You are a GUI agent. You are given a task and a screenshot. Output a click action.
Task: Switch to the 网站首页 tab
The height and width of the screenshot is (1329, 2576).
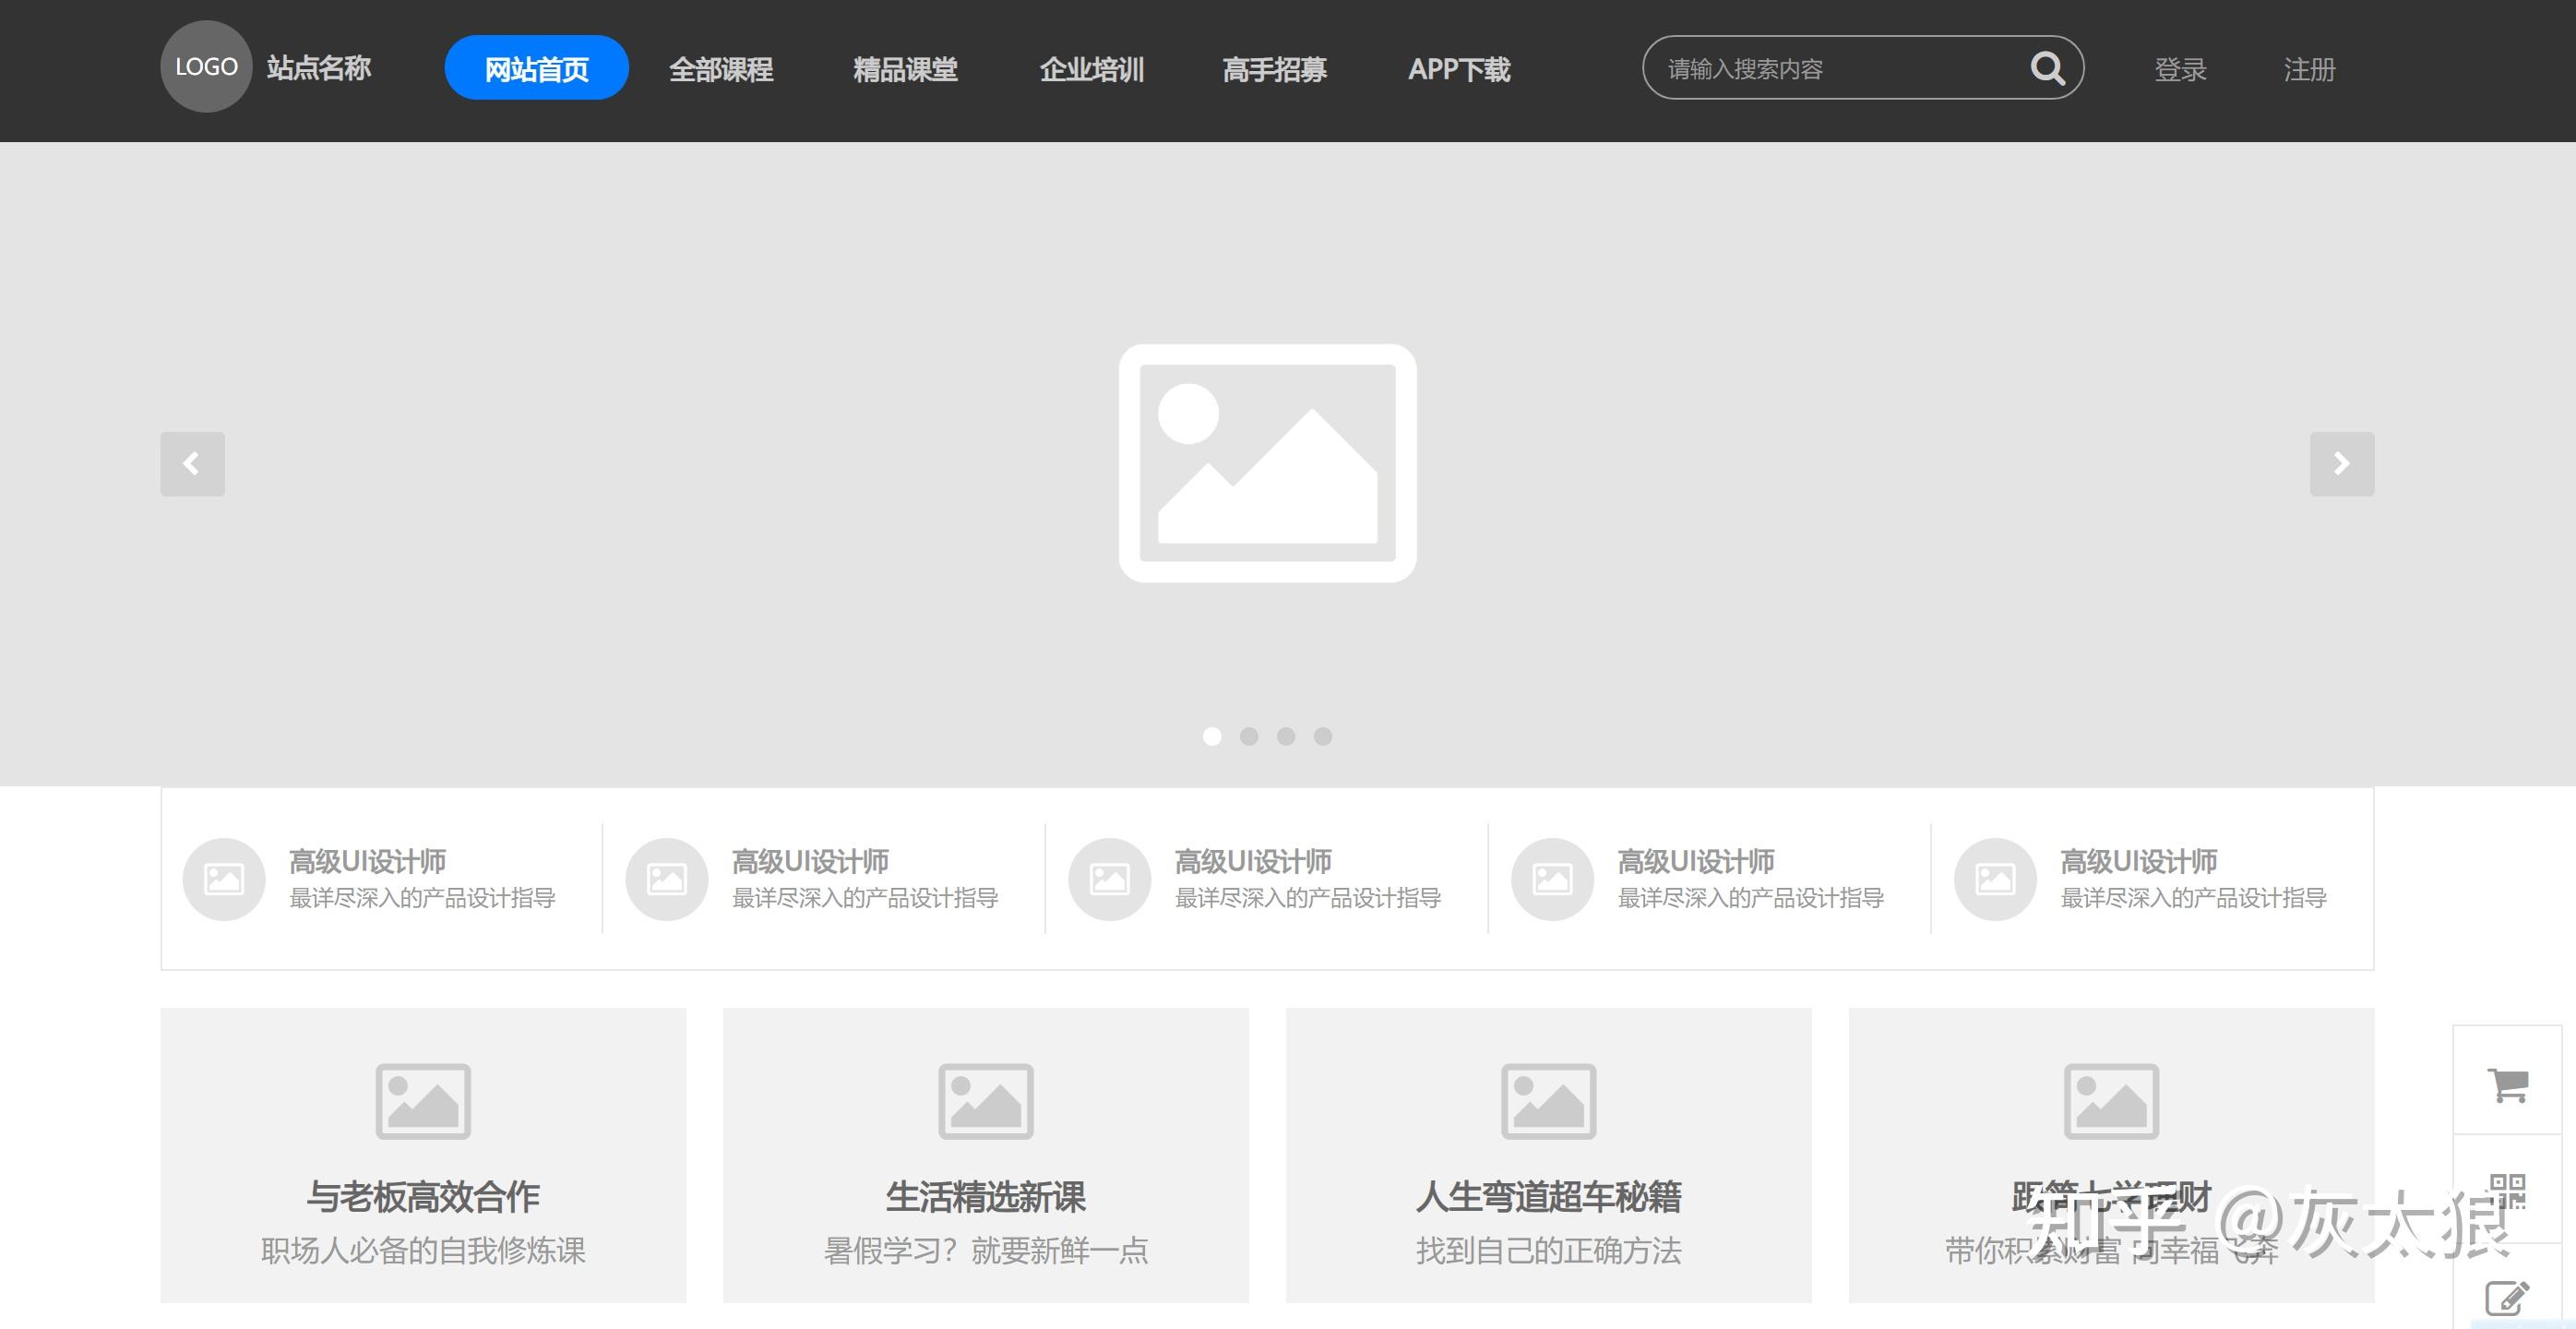[536, 68]
